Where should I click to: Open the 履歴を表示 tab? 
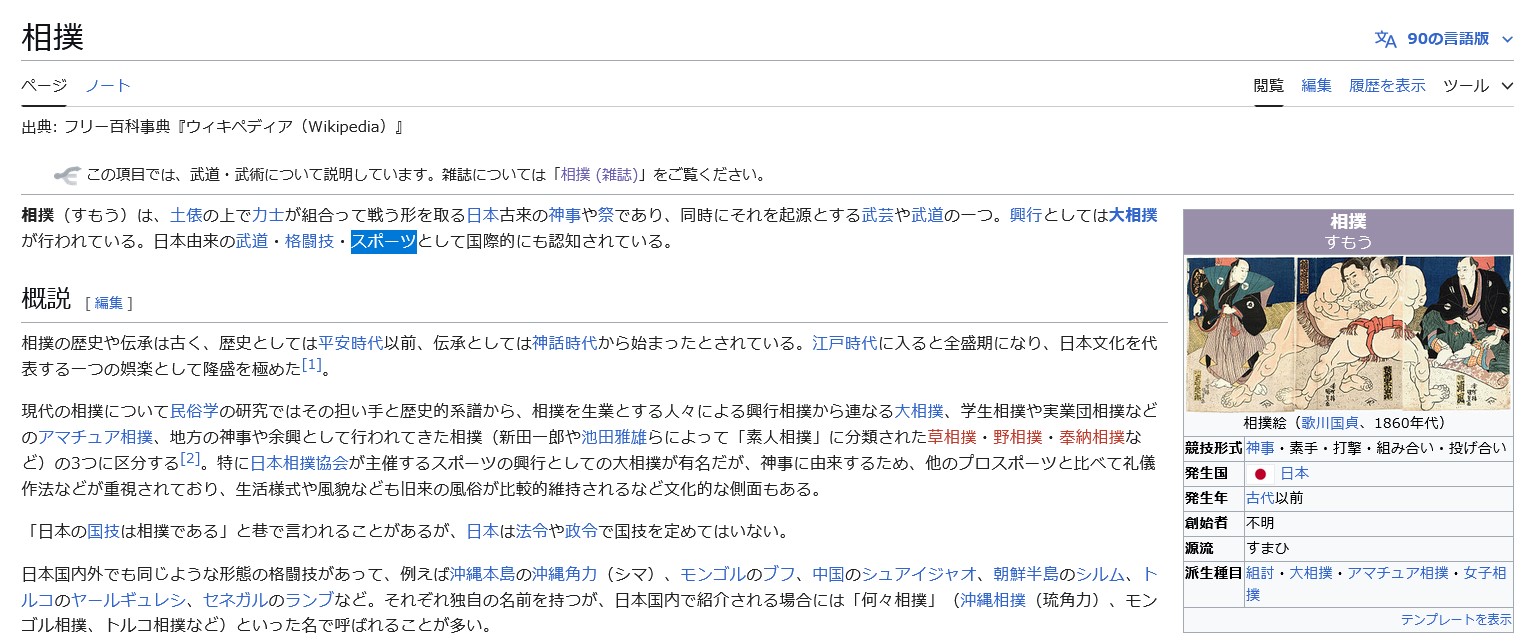[x=1387, y=86]
